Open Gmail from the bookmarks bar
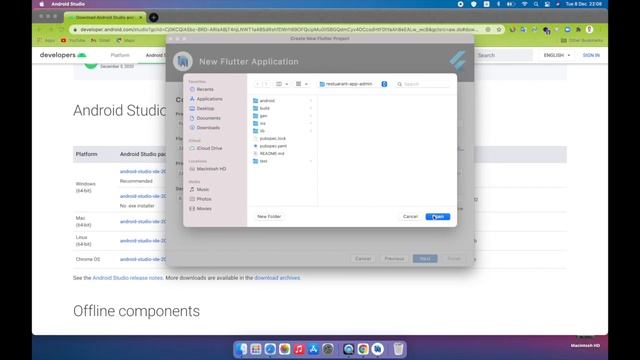Screen dimensions: 640x360 click(x=101, y=40)
